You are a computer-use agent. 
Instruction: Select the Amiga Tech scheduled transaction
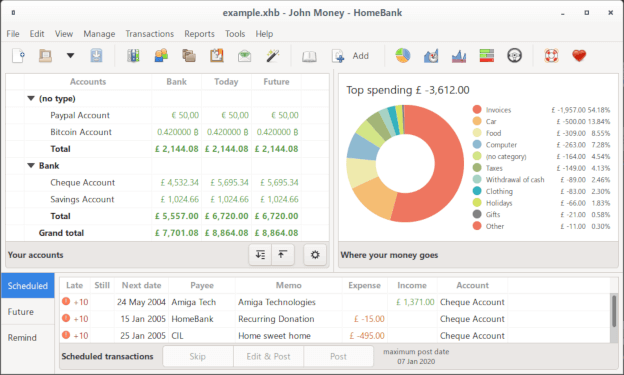click(x=334, y=302)
